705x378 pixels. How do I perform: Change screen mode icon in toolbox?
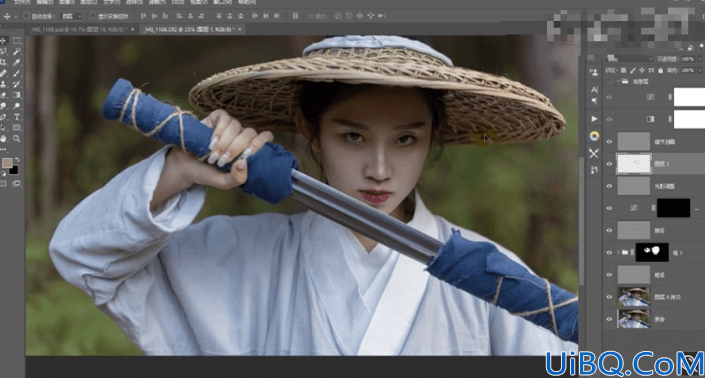point(17,183)
